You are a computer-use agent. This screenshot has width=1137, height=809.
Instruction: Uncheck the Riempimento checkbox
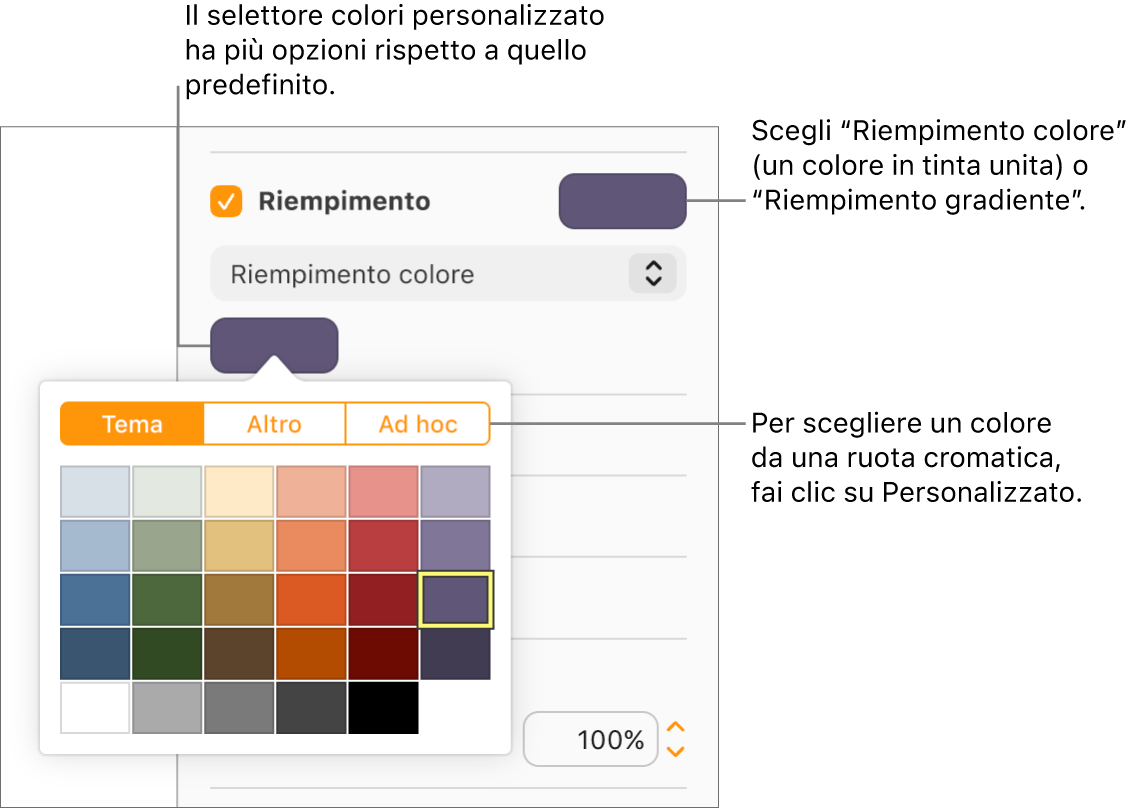[x=227, y=201]
